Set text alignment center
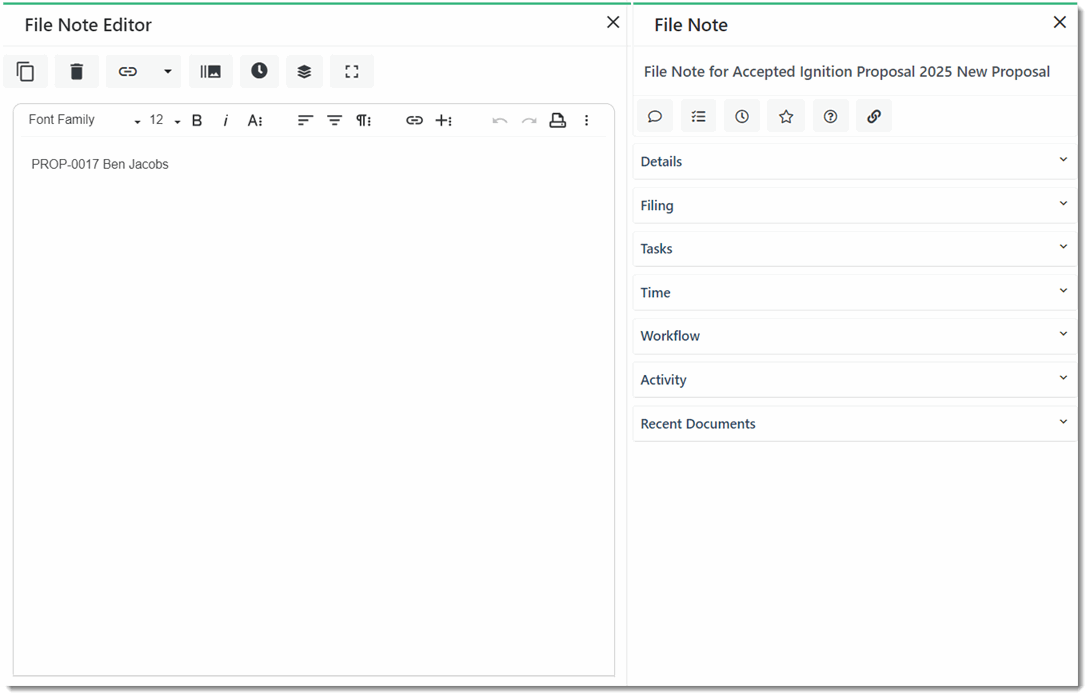1090x698 pixels. coord(334,120)
